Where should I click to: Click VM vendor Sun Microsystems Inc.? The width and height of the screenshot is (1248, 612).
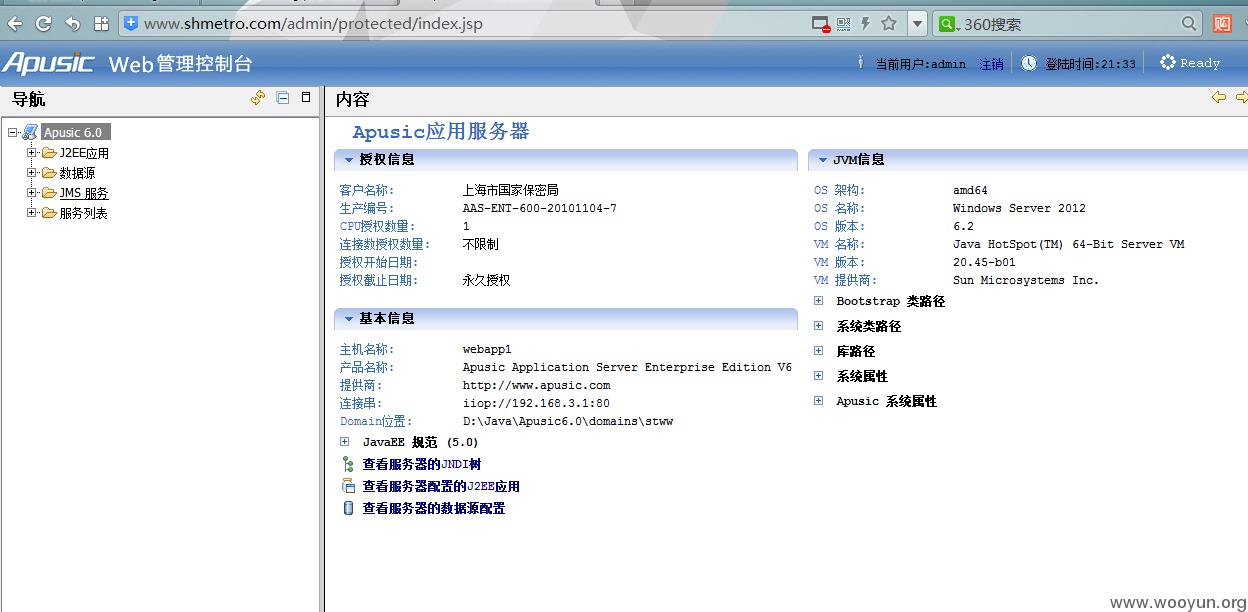point(1026,280)
